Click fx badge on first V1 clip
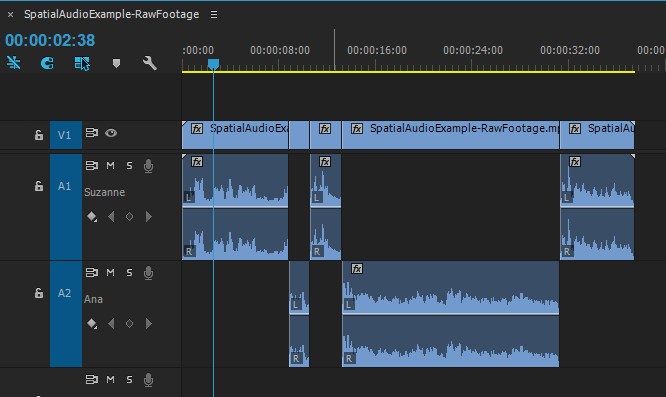The height and width of the screenshot is (397, 666). tap(197, 129)
